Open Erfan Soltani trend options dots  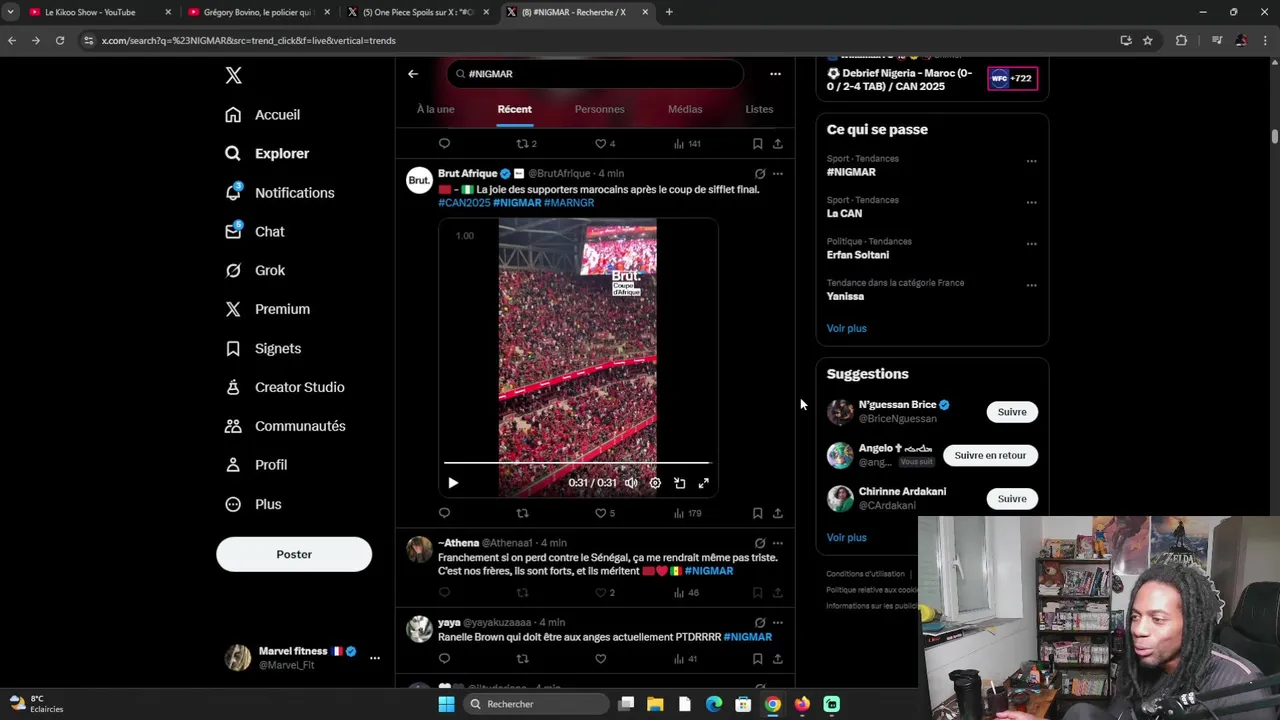(1031, 244)
